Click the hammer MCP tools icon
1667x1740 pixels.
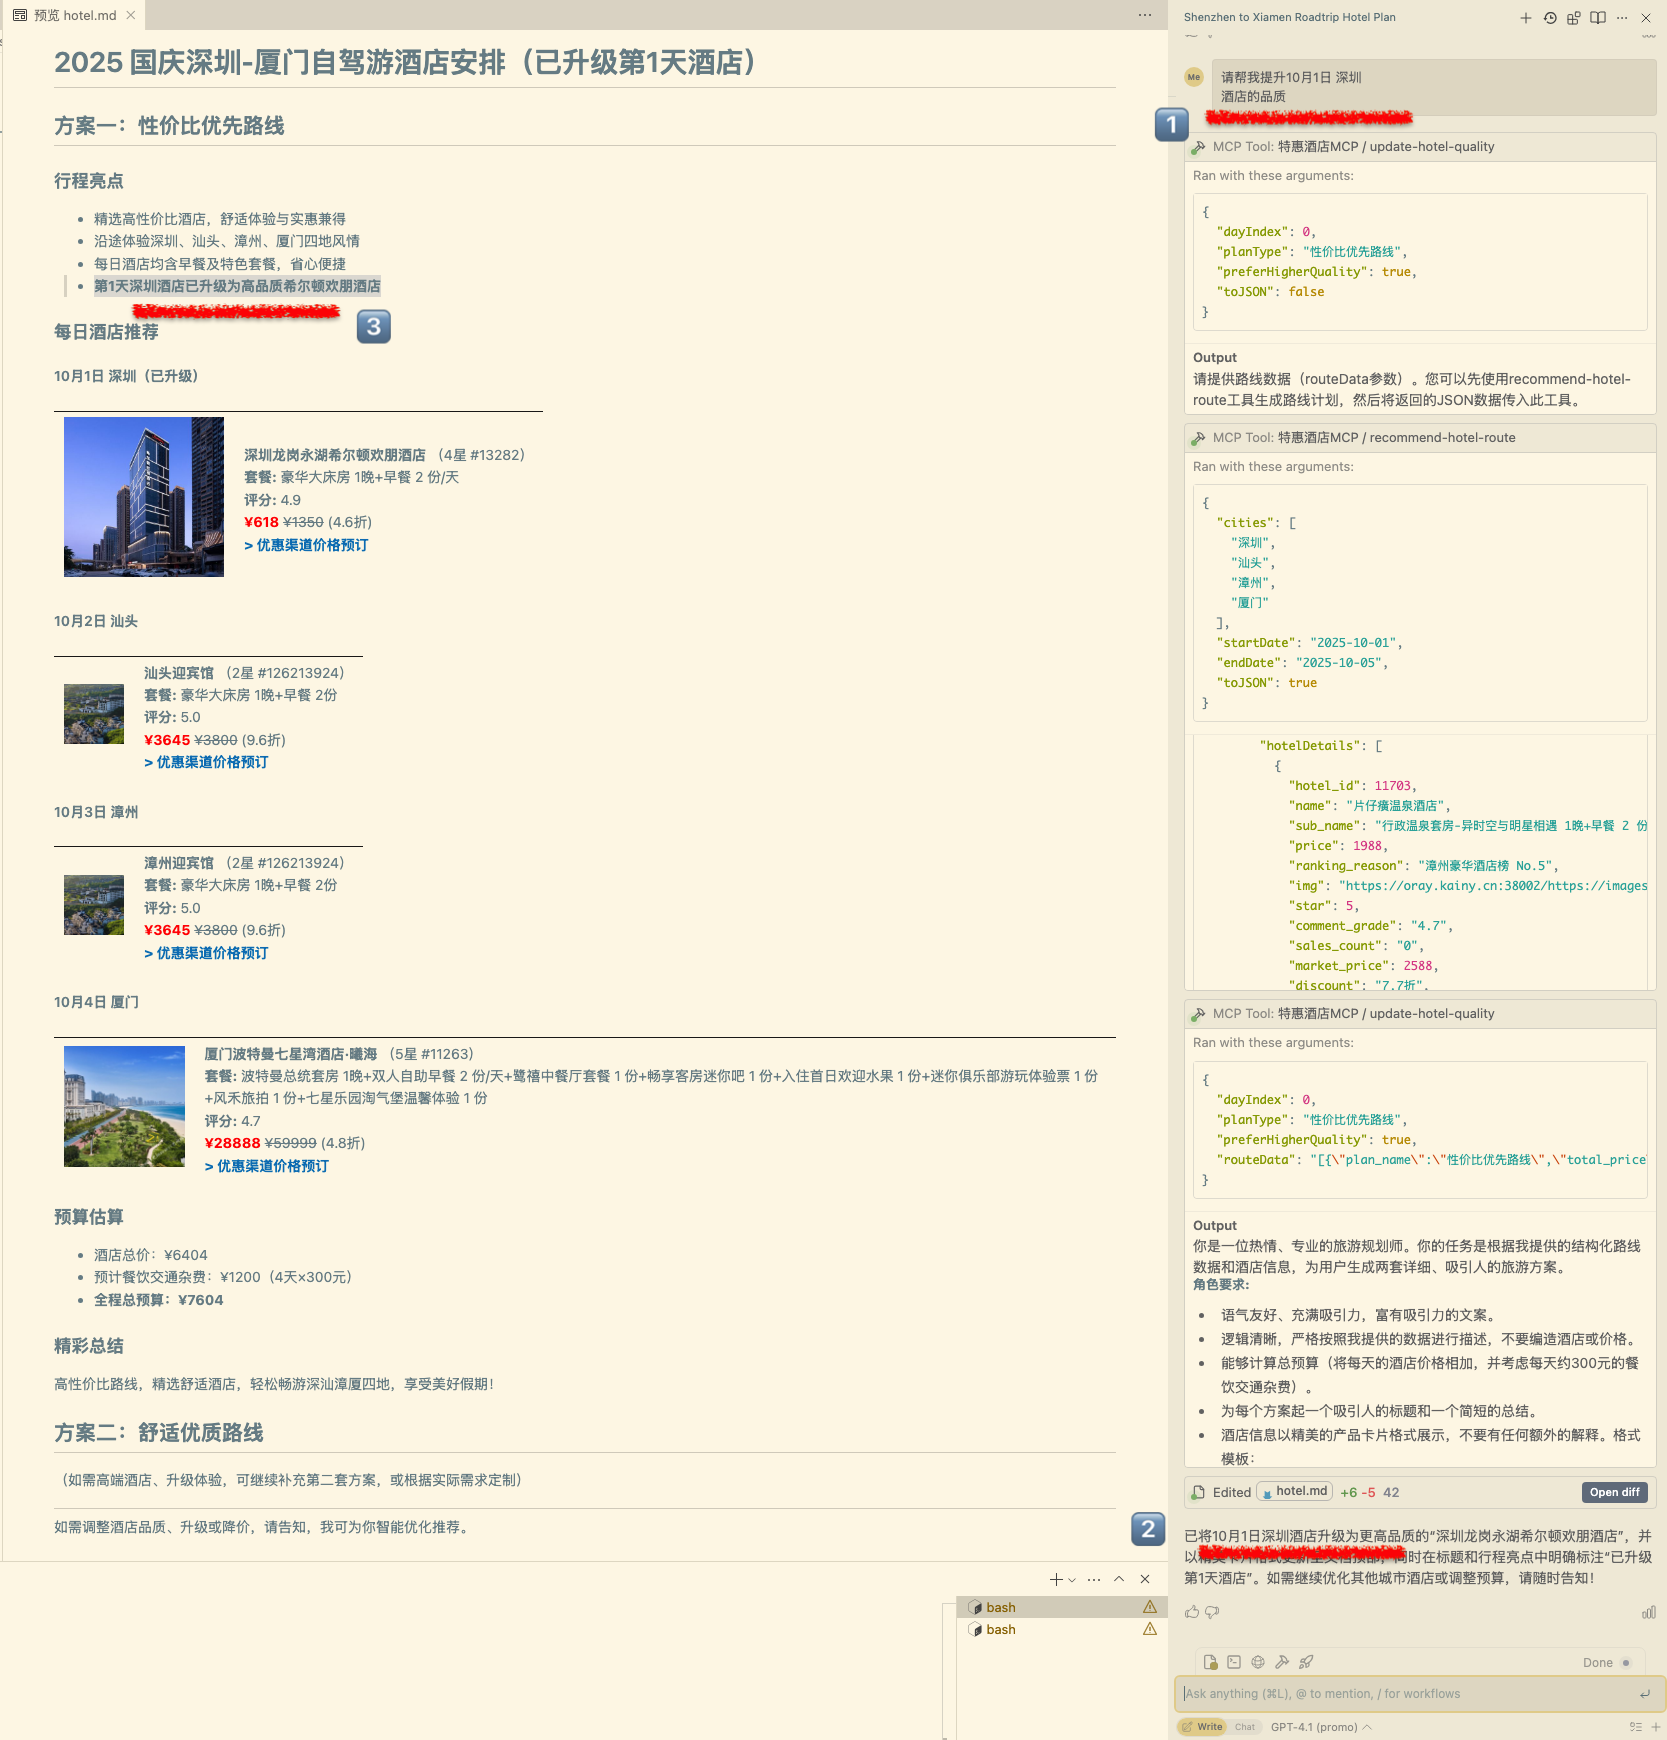point(1282,1662)
